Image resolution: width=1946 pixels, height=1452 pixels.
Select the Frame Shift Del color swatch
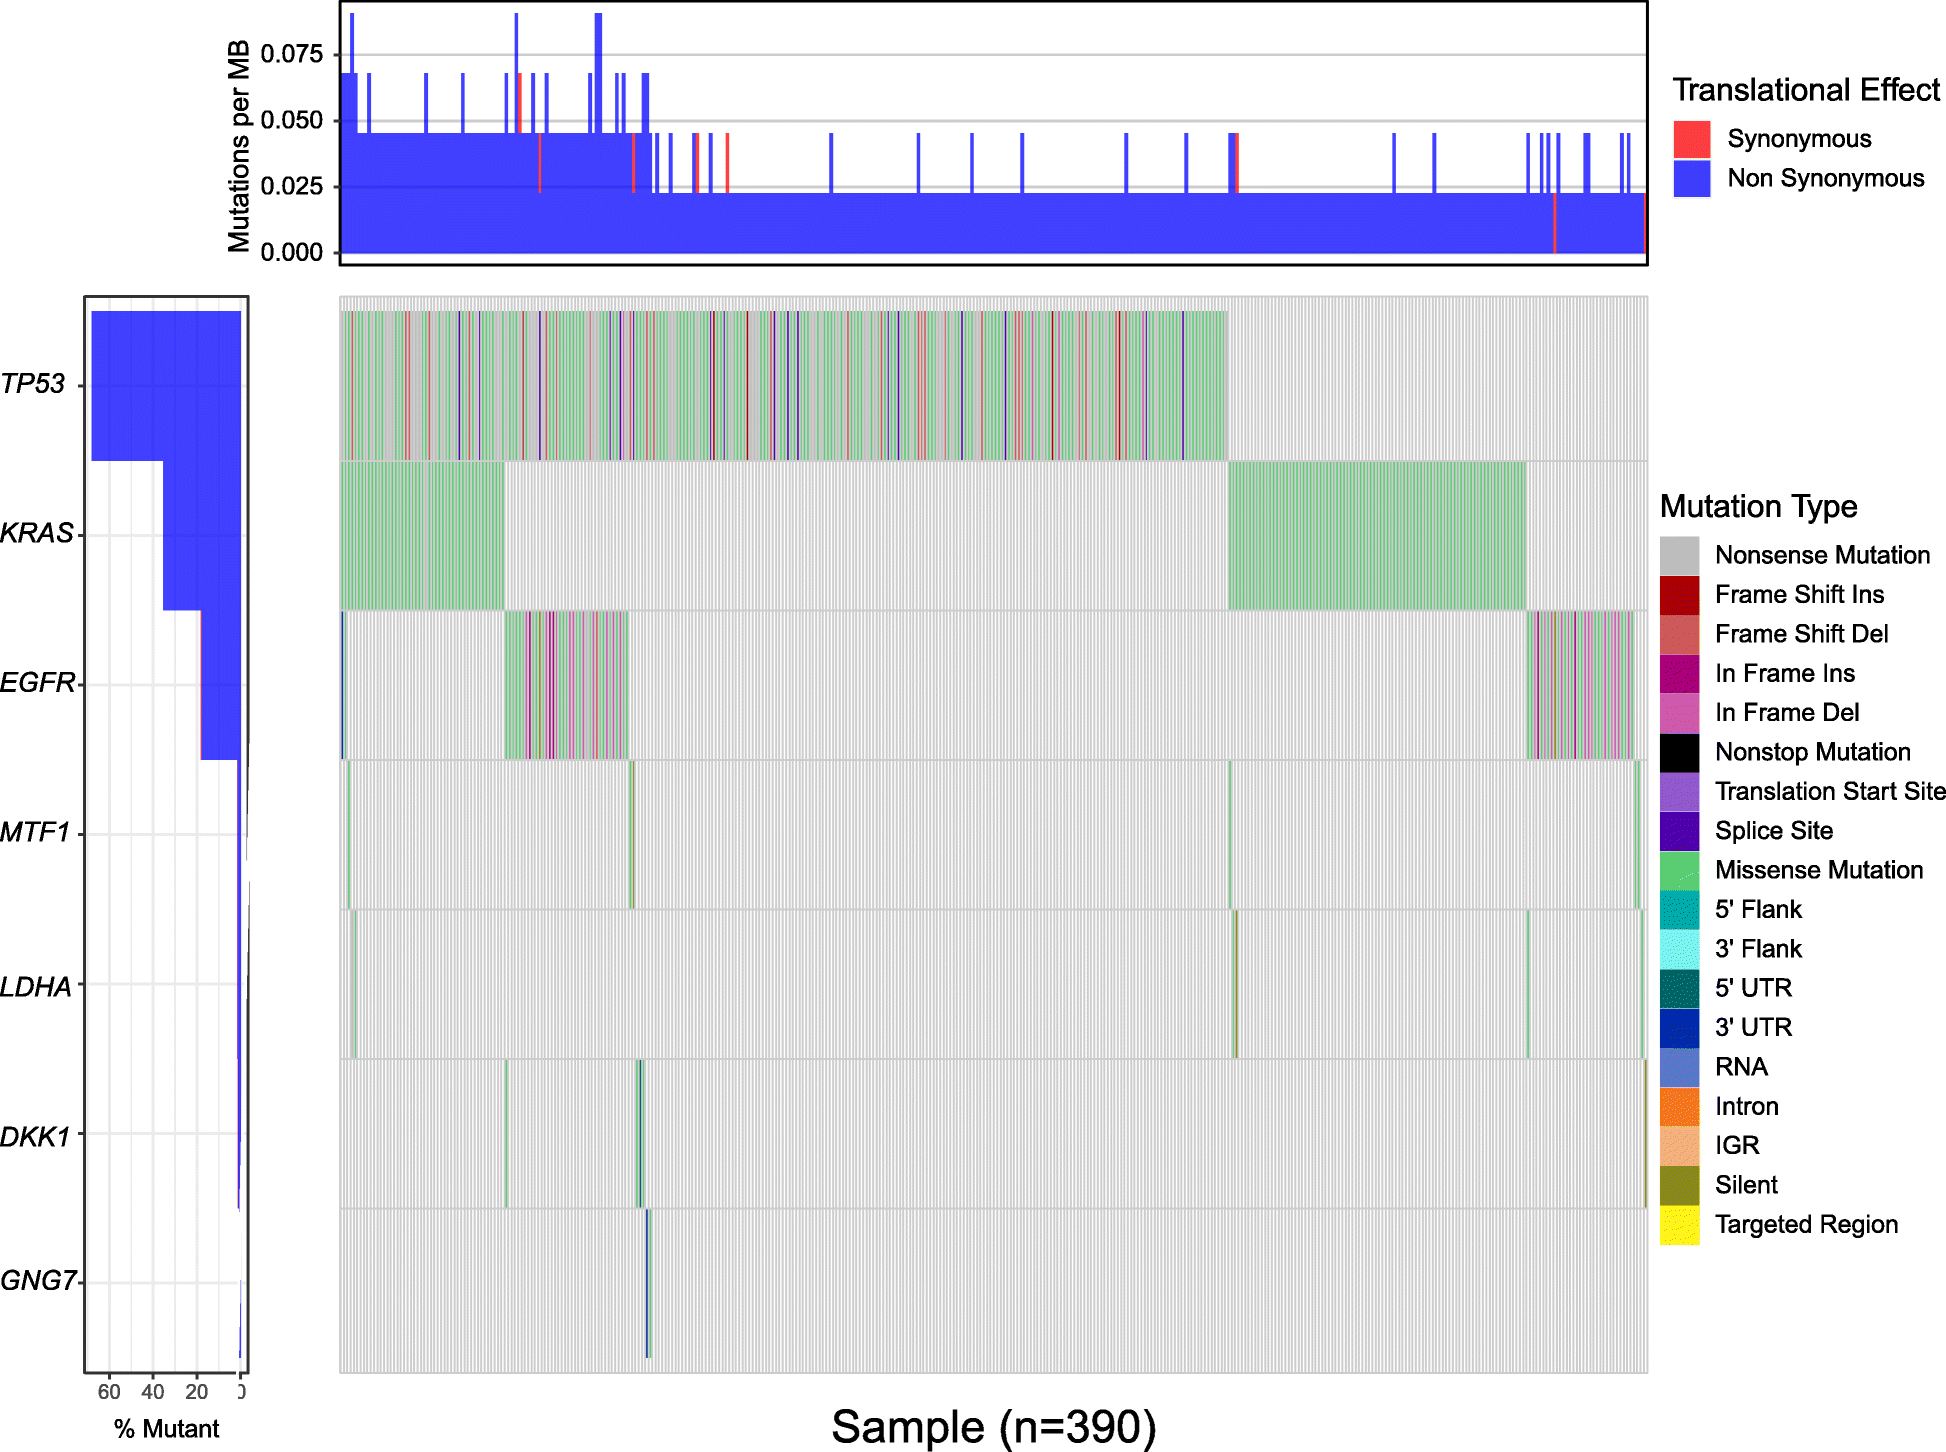[x=1679, y=634]
